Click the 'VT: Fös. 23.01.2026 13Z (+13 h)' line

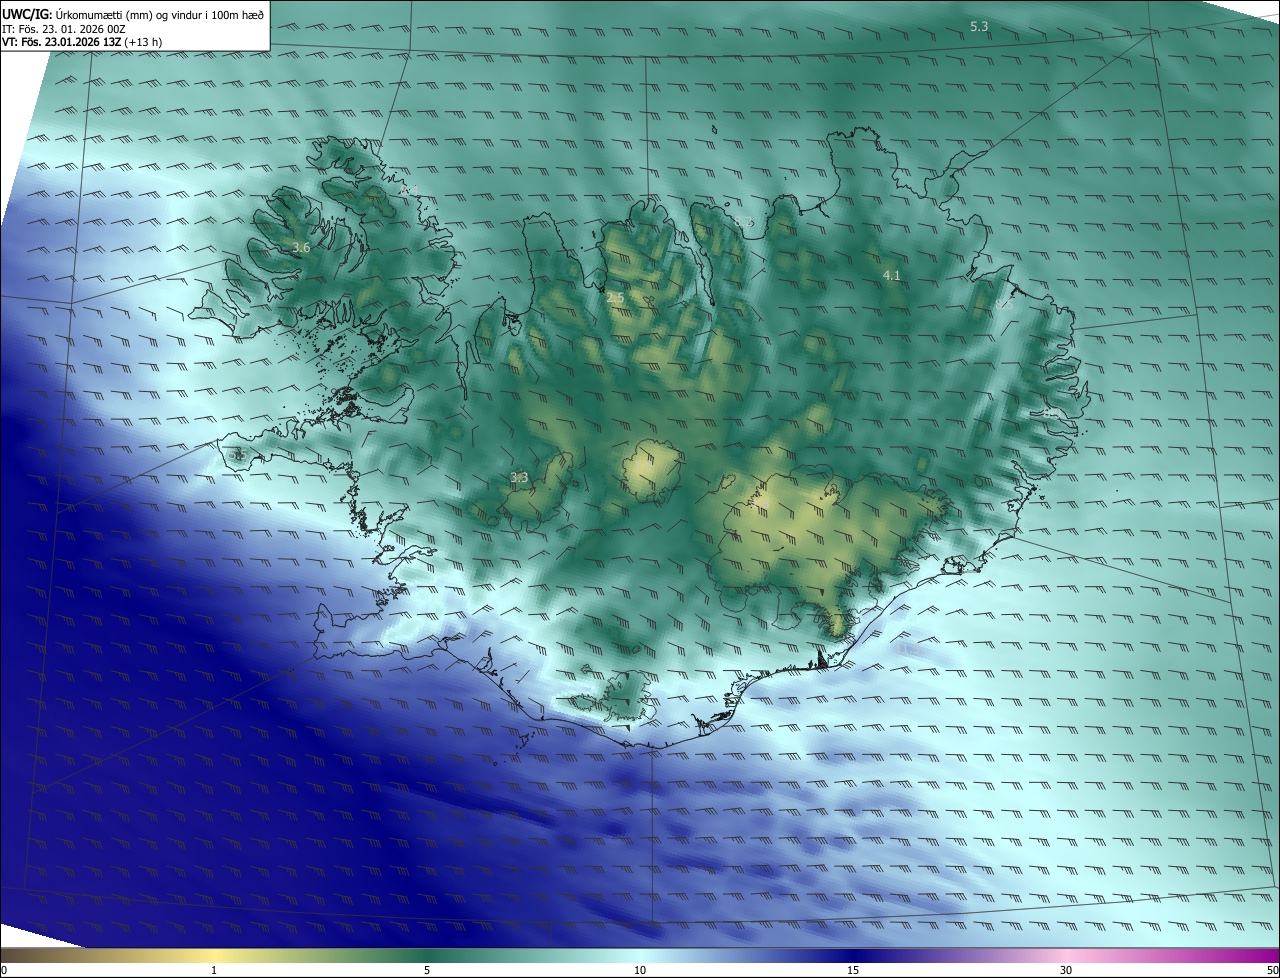82,42
